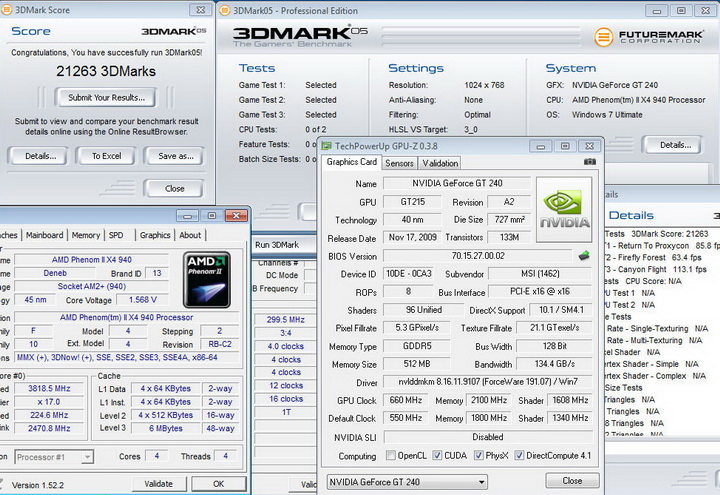Click the BIOS Version field 70.15.27.00.02
720x495 pixels.
[x=478, y=255]
